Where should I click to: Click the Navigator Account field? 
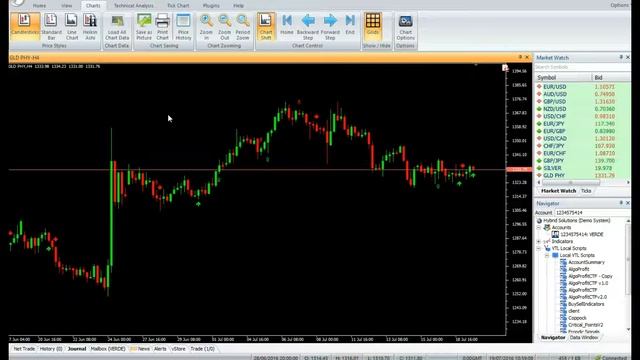(x=592, y=213)
